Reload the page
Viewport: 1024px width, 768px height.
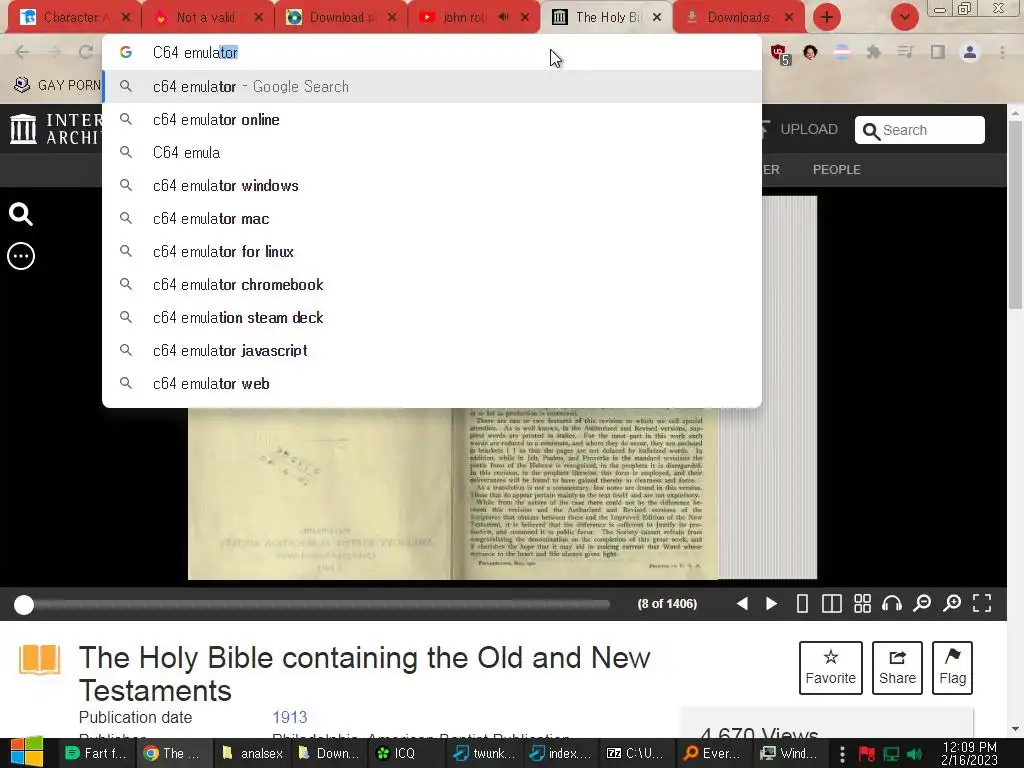tap(86, 52)
